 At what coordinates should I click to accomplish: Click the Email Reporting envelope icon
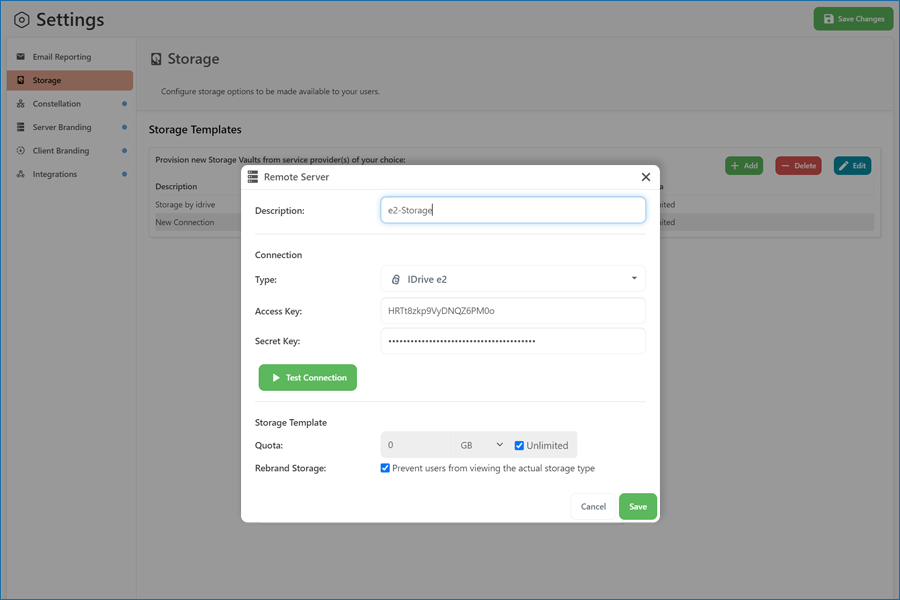pyautogui.click(x=21, y=57)
